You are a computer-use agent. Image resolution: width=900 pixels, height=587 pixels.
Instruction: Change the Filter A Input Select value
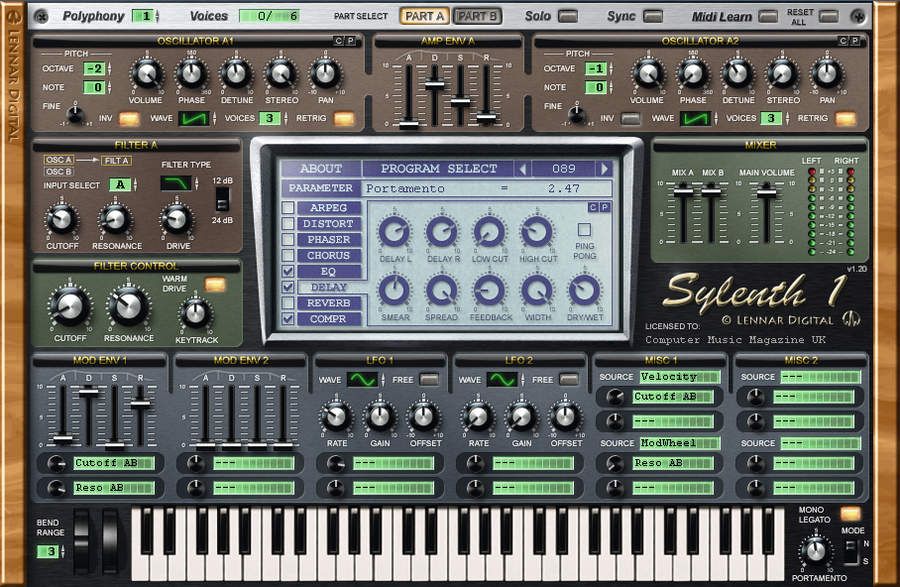pos(121,185)
